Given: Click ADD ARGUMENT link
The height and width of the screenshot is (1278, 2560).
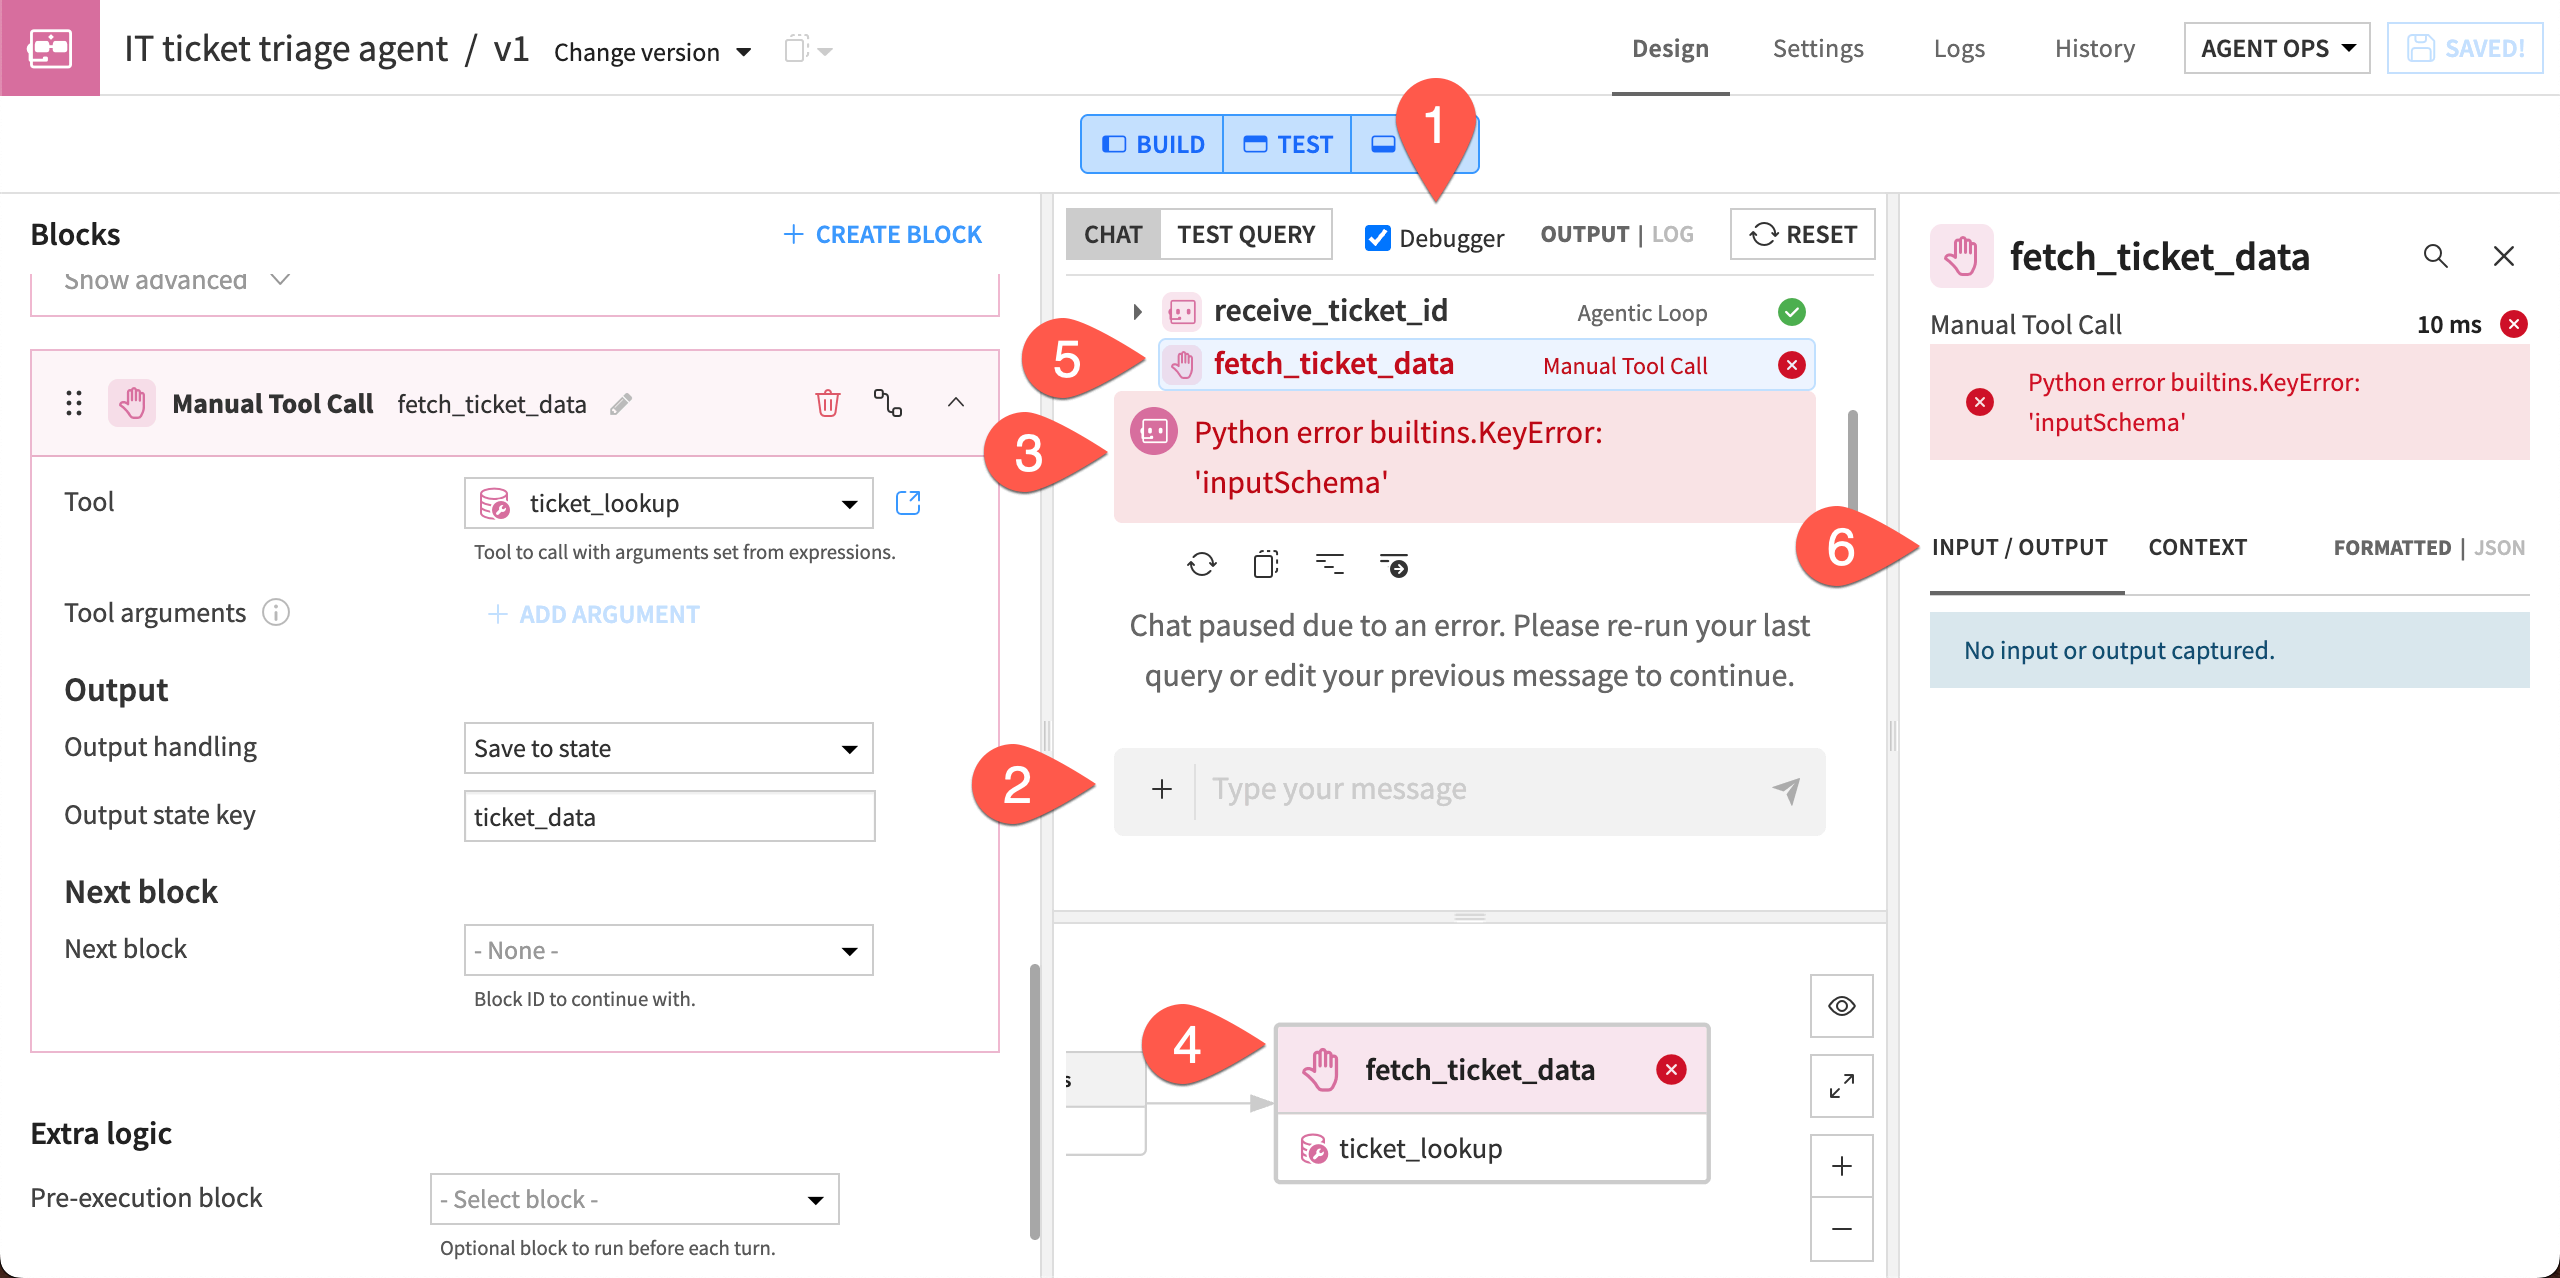Looking at the screenshot, I should 594,614.
